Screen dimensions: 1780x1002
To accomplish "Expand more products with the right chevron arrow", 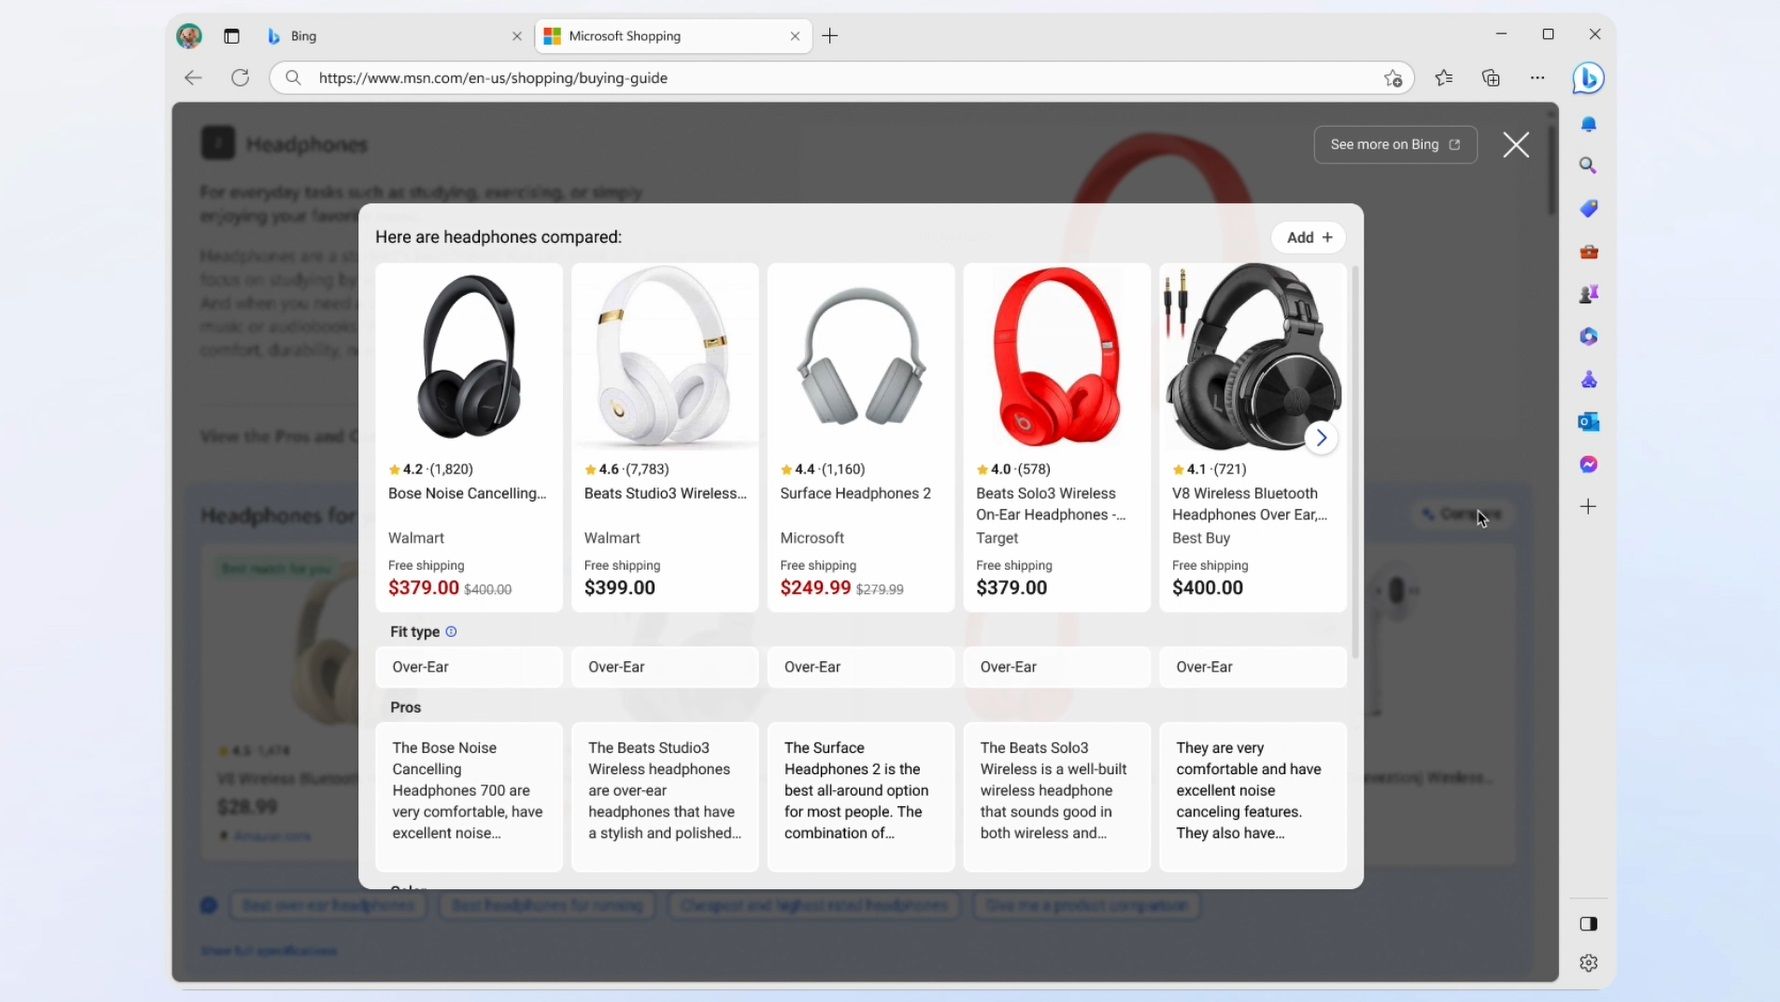I will pos(1322,437).
